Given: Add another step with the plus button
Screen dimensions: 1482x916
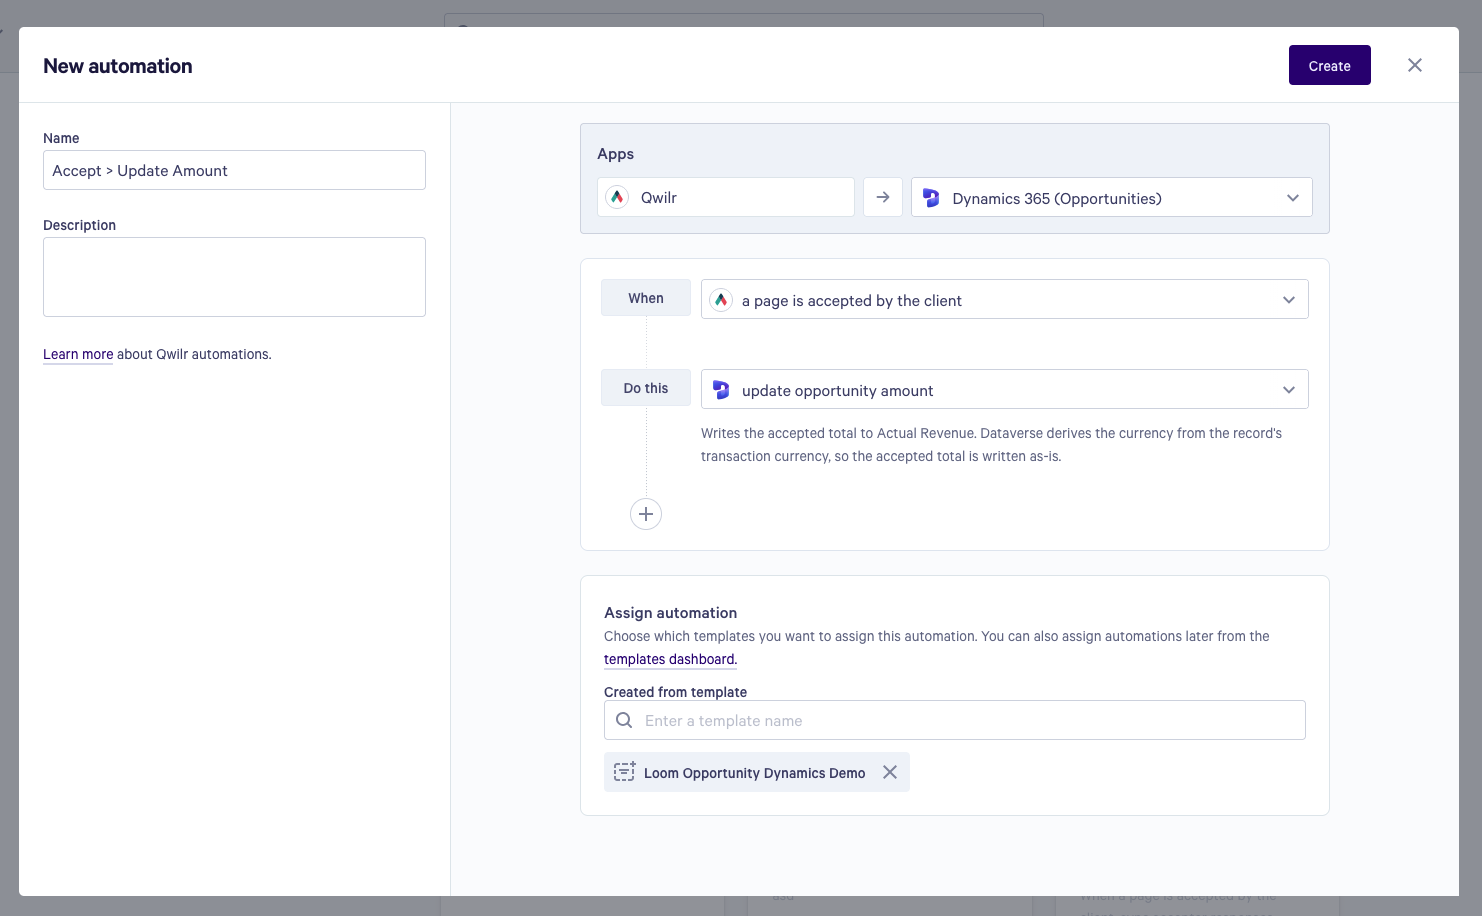Looking at the screenshot, I should tap(646, 514).
